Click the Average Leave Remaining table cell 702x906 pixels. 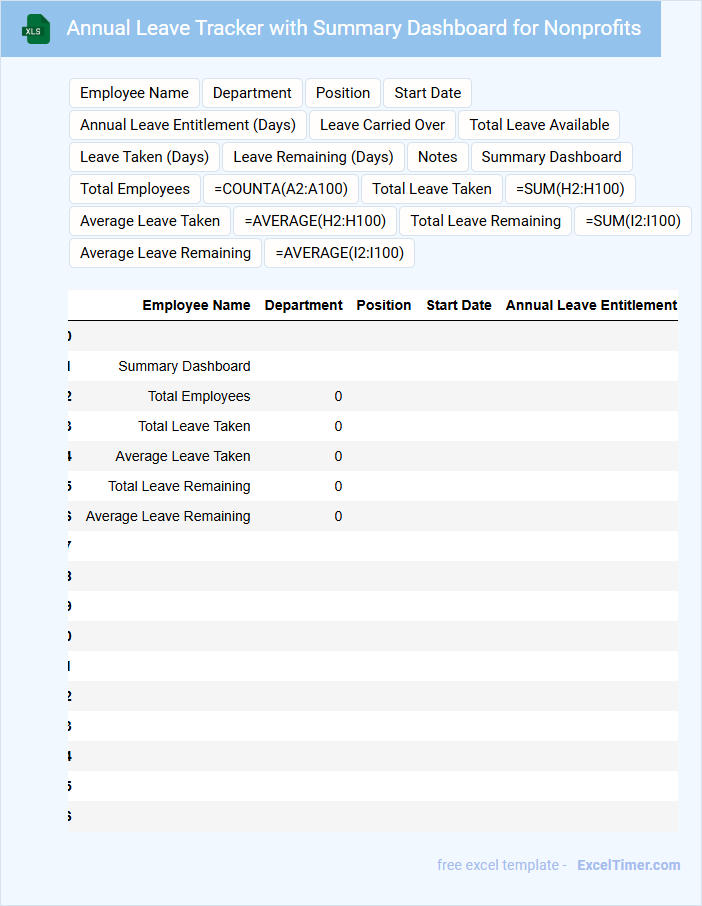[x=168, y=517]
